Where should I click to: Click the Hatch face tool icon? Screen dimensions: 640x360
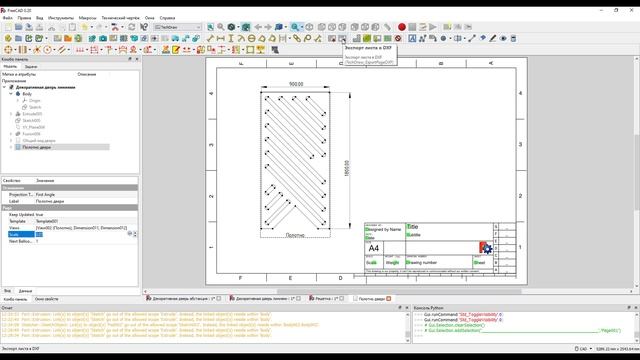point(357,38)
